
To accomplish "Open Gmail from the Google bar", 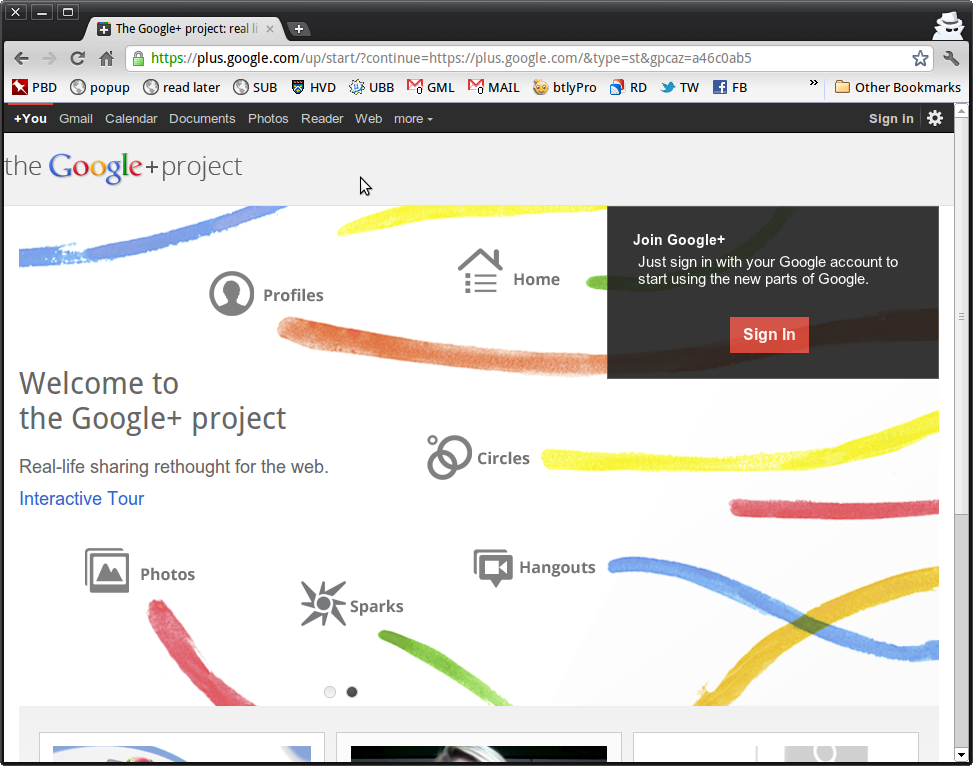I will (x=76, y=119).
